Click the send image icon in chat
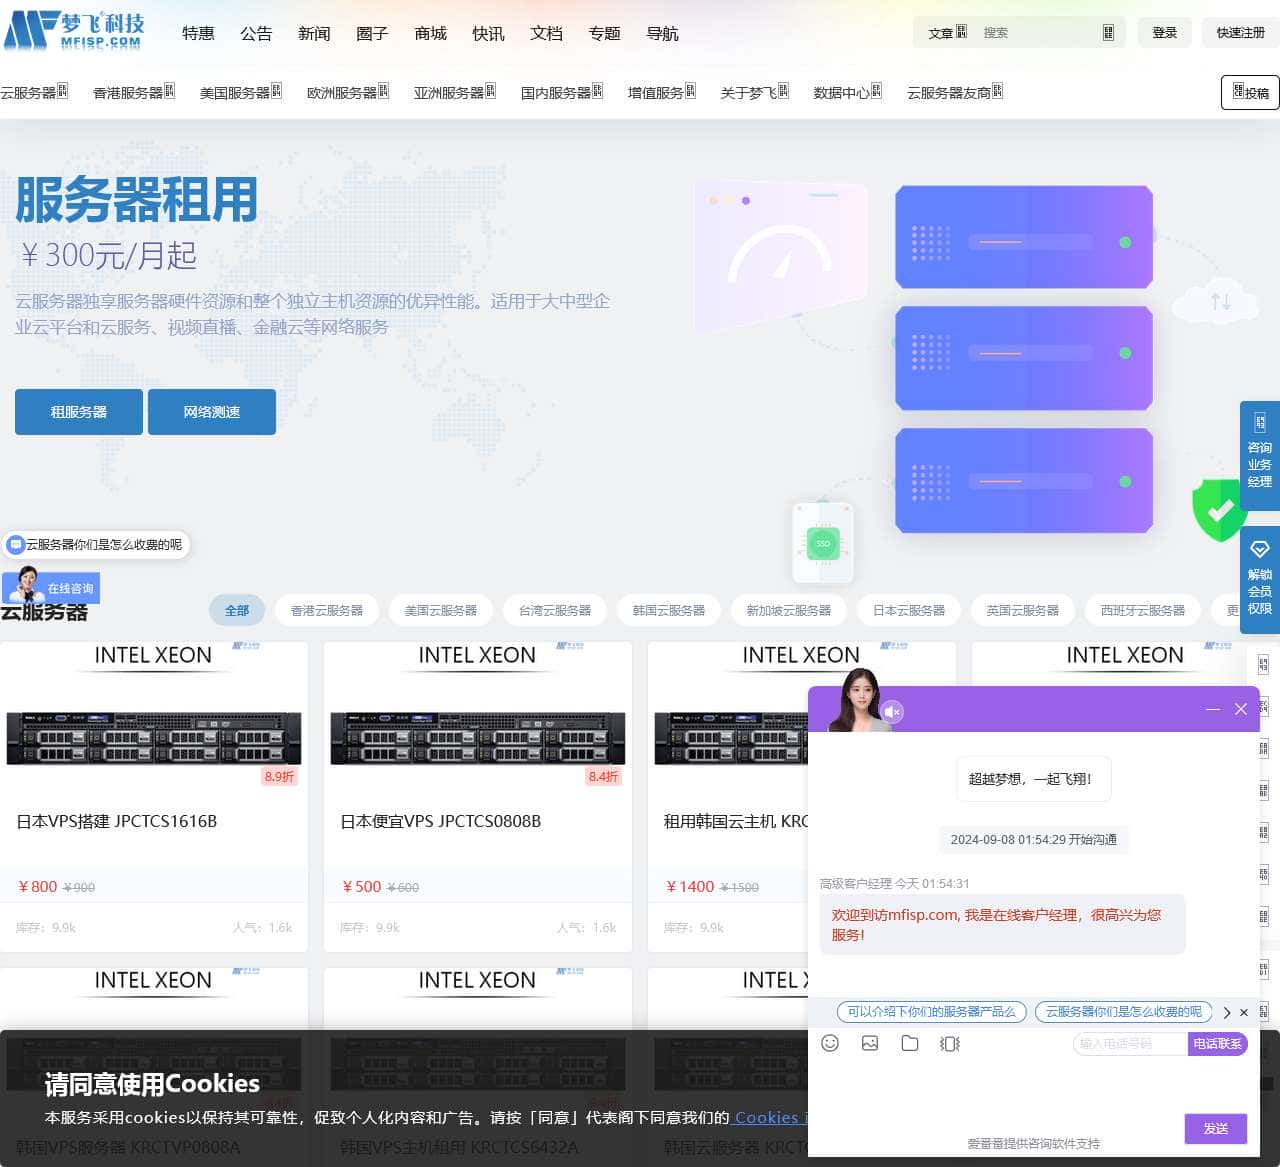Viewport: 1280px width, 1167px height. (870, 1043)
